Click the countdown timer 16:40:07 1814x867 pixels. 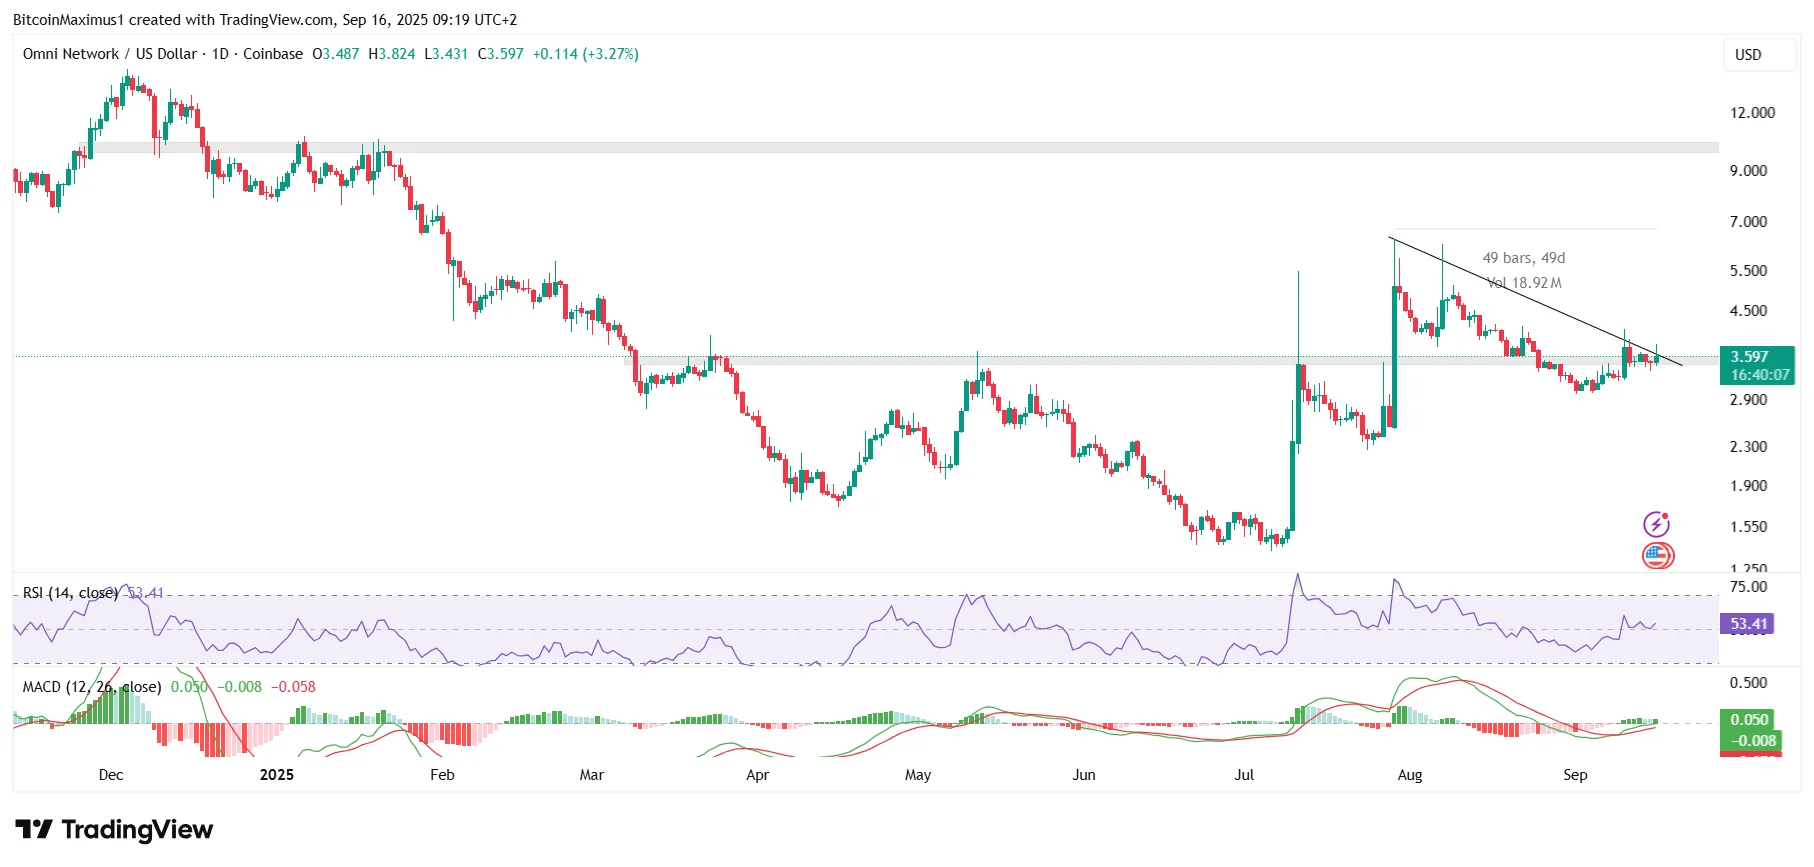pyautogui.click(x=1760, y=375)
